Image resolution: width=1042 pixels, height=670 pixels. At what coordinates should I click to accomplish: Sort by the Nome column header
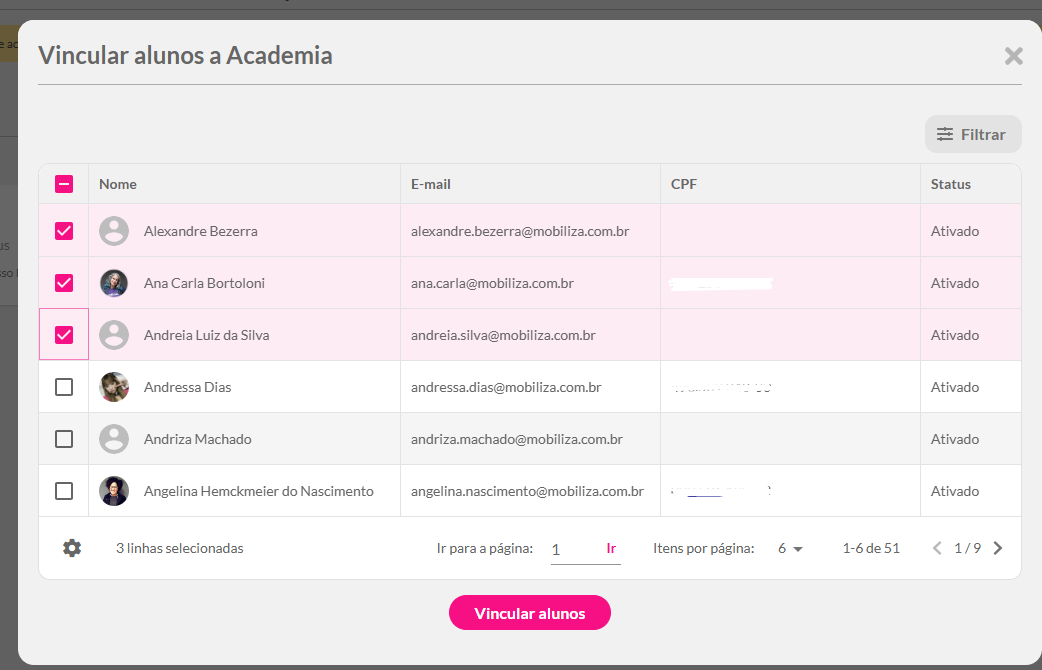[x=118, y=184]
